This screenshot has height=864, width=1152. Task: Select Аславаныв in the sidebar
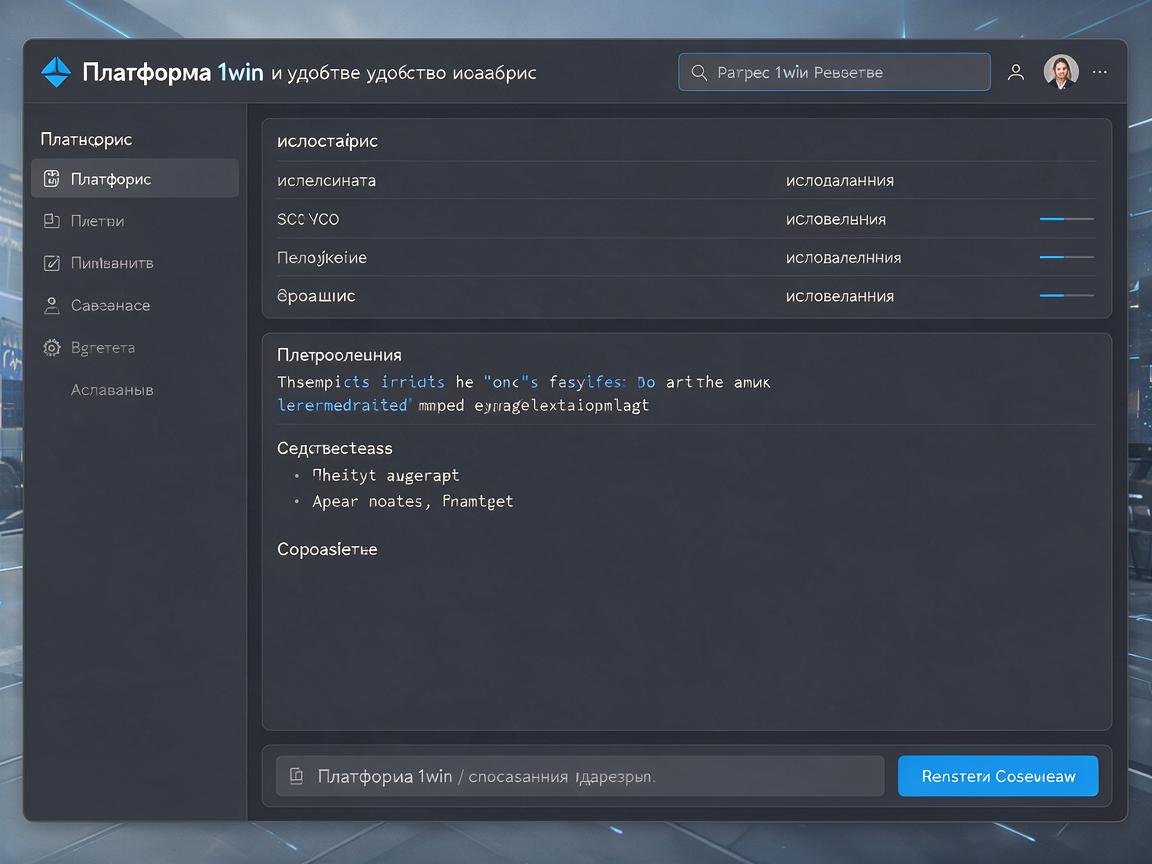point(112,390)
